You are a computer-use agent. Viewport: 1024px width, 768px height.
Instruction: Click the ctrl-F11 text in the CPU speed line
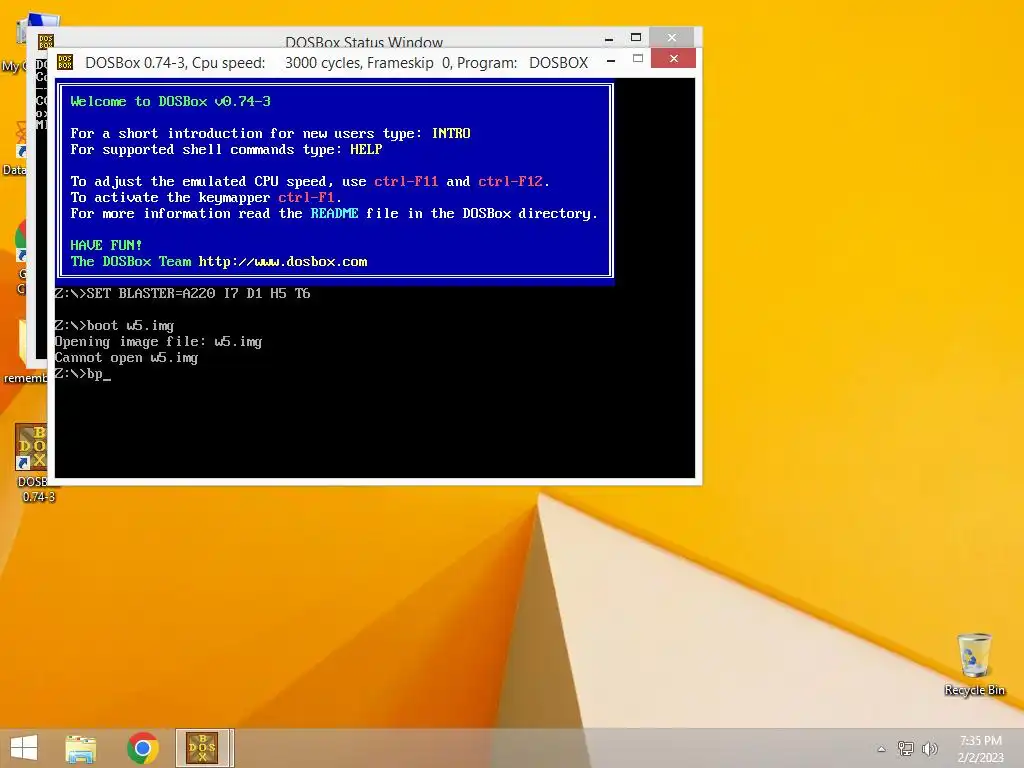click(406, 182)
